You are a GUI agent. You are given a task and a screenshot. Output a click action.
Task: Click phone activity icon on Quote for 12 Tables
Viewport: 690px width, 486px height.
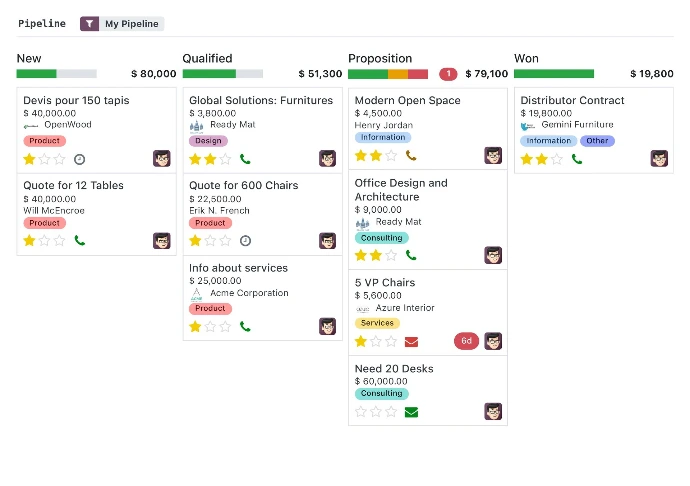click(80, 241)
